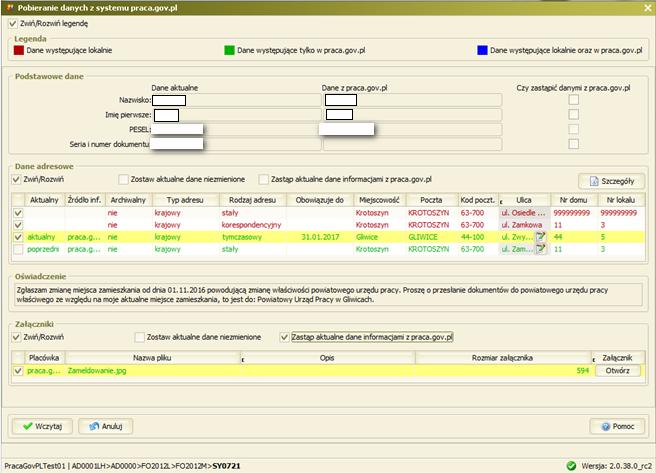This screenshot has width=656, height=473.
Task: Click the Anuluj button
Action: pos(105,426)
